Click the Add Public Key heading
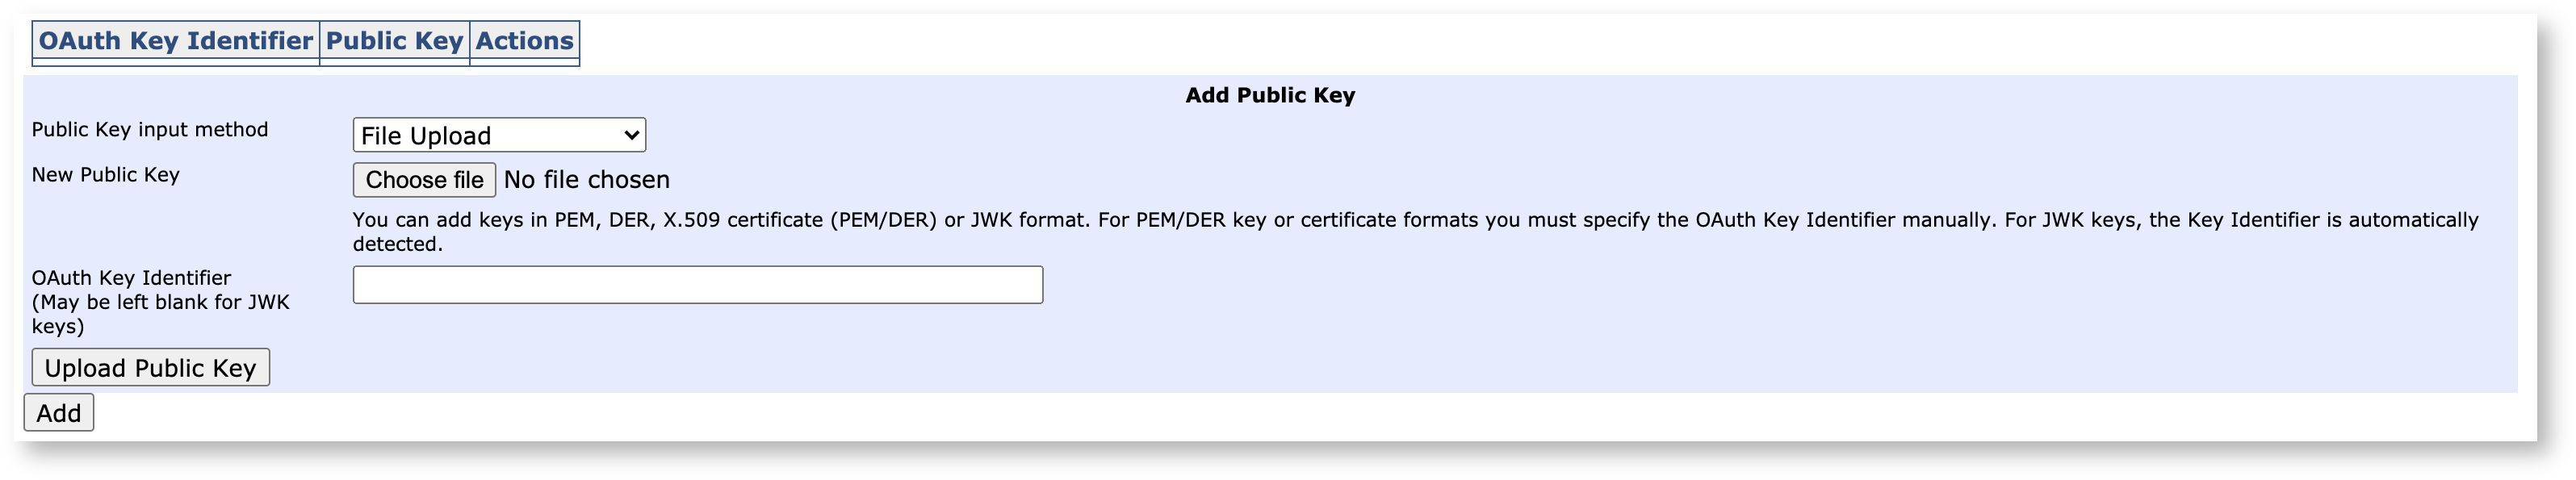 tap(1269, 96)
